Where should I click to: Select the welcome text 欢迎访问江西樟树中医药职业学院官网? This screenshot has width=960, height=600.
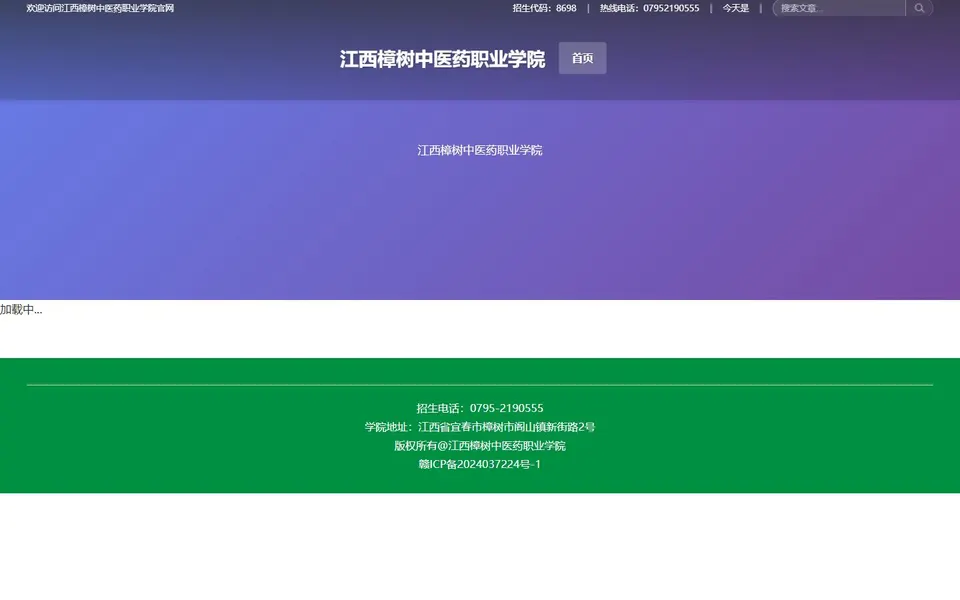pyautogui.click(x=100, y=8)
